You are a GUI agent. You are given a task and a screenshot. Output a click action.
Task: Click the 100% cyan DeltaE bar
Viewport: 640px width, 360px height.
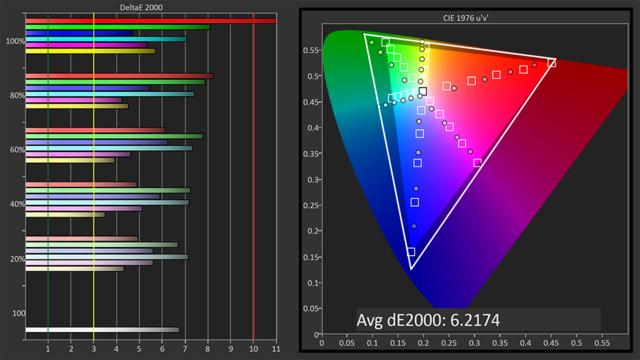(106, 39)
